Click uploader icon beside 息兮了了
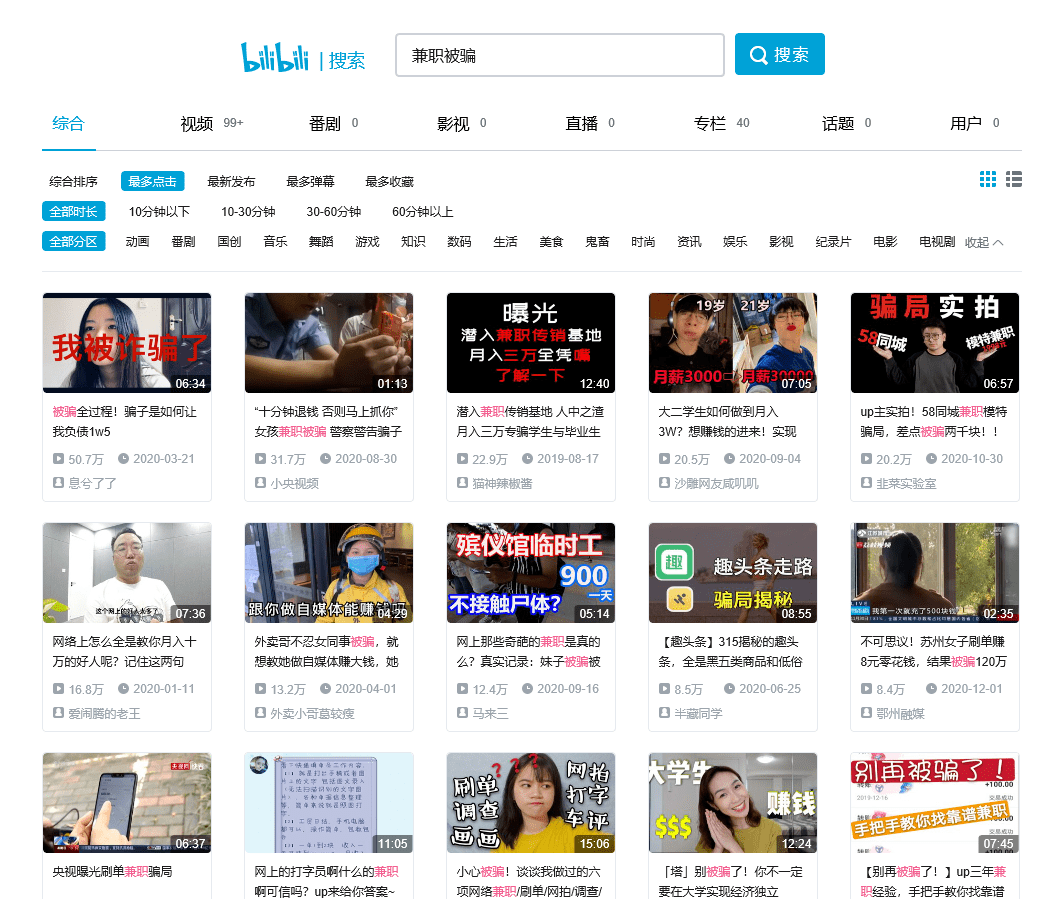 pos(59,482)
